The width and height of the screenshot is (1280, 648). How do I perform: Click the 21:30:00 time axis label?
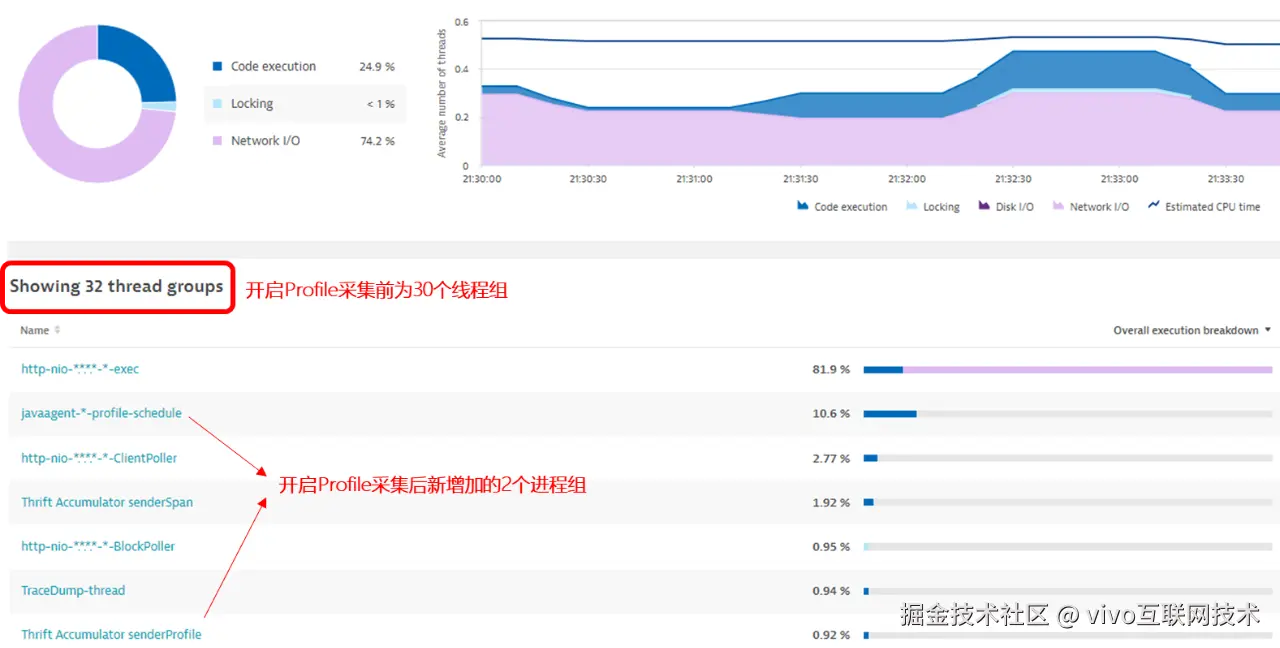[482, 179]
